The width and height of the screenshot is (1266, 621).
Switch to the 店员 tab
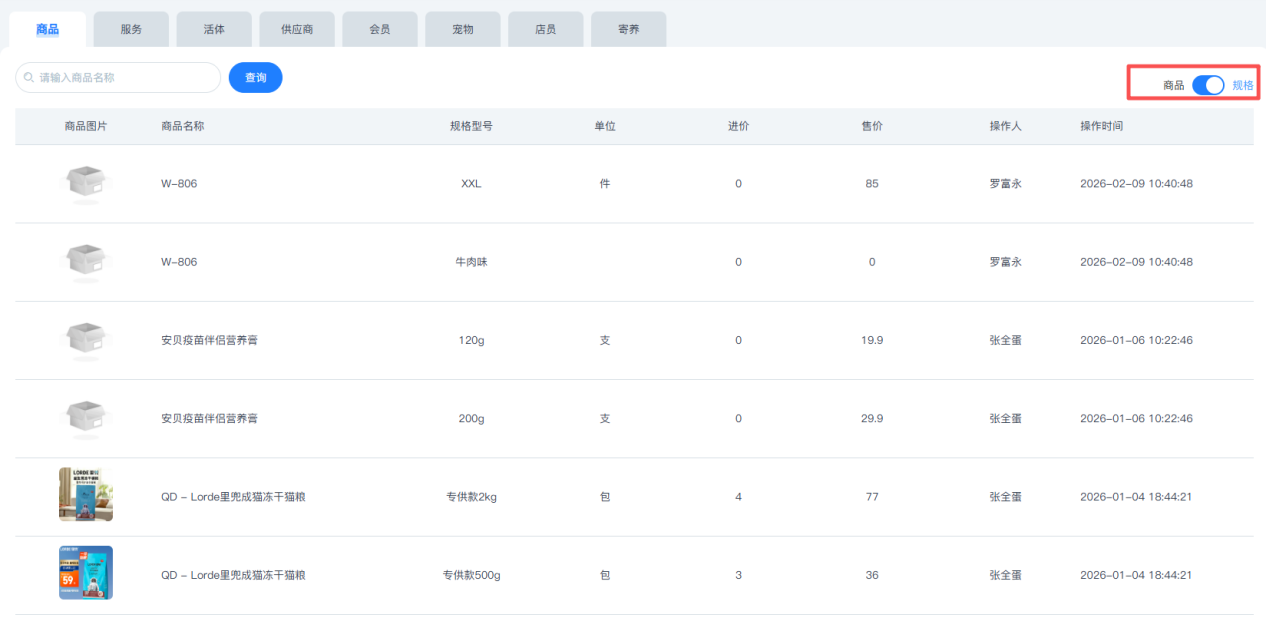[546, 29]
